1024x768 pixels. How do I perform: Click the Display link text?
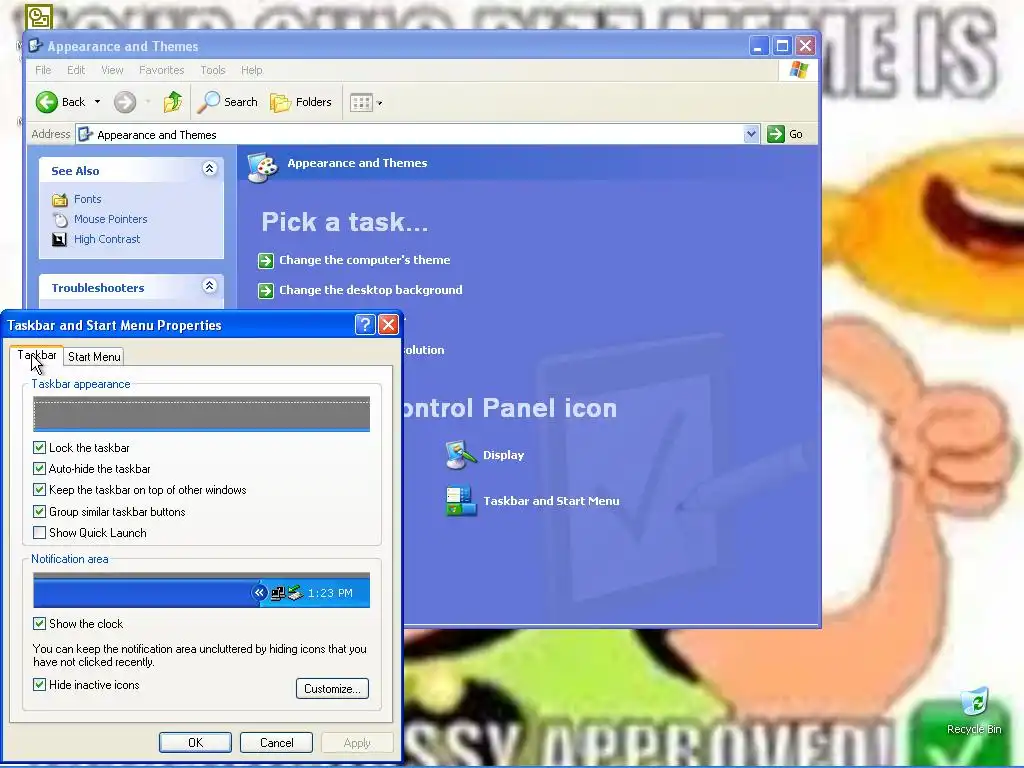point(504,455)
